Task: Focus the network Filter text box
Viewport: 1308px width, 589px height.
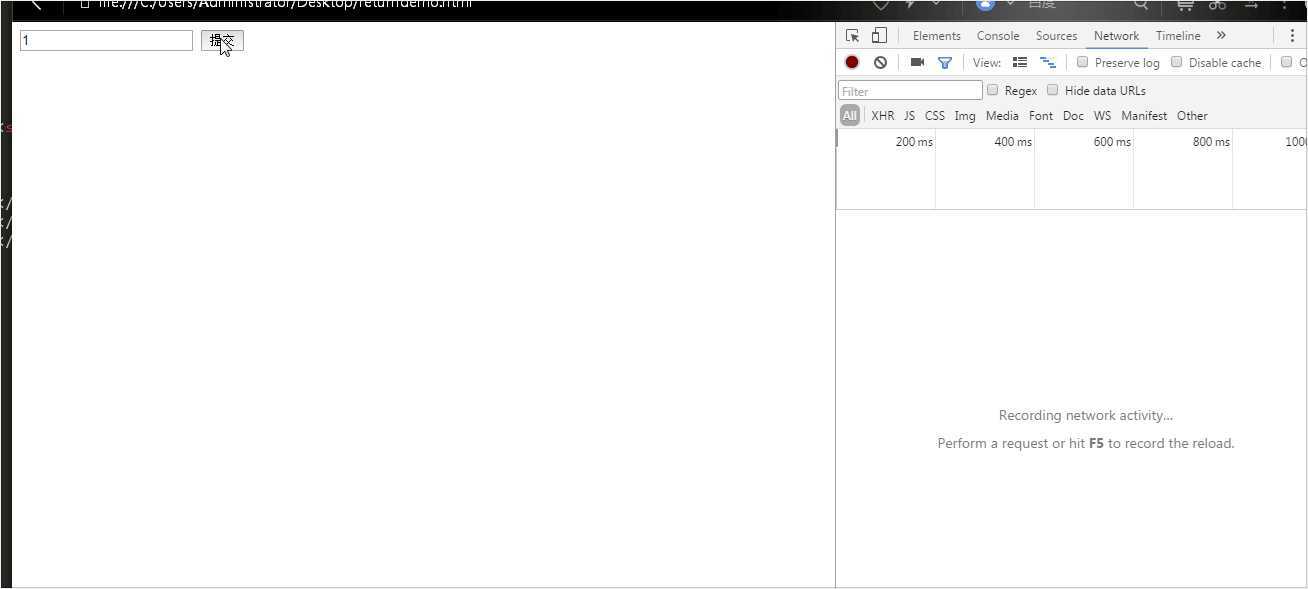Action: coord(910,90)
